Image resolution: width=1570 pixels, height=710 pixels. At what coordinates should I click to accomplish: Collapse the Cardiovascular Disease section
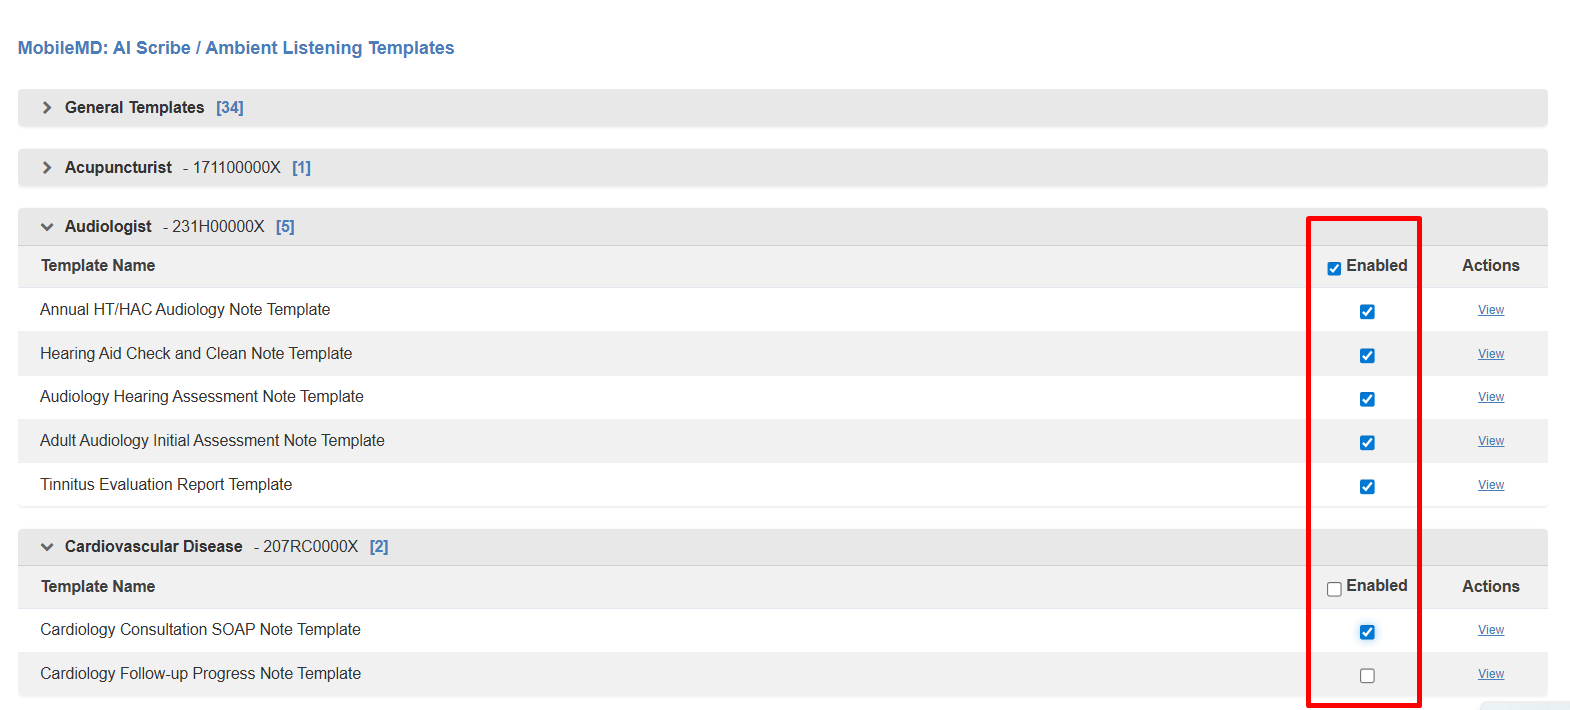tap(47, 547)
